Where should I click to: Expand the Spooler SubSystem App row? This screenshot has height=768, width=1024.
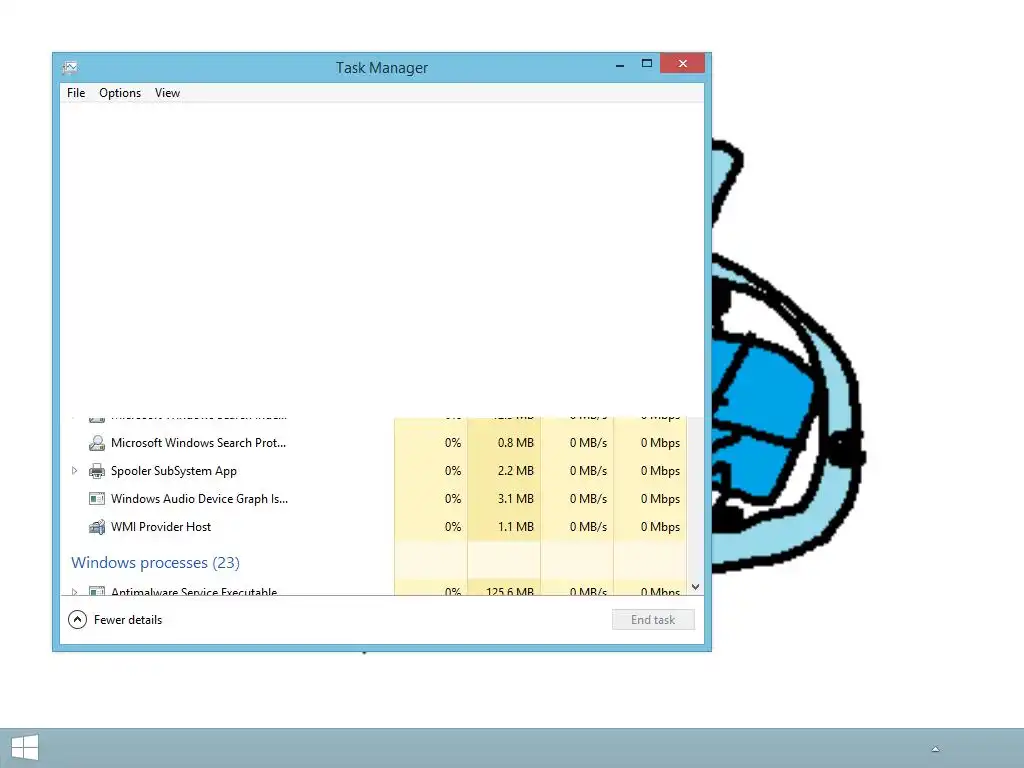pyautogui.click(x=74, y=470)
